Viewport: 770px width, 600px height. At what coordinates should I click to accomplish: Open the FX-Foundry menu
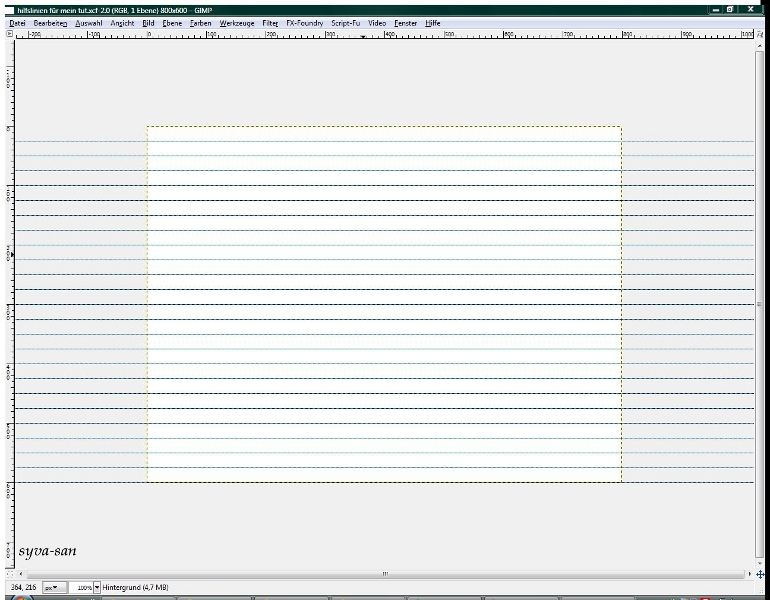tap(304, 23)
